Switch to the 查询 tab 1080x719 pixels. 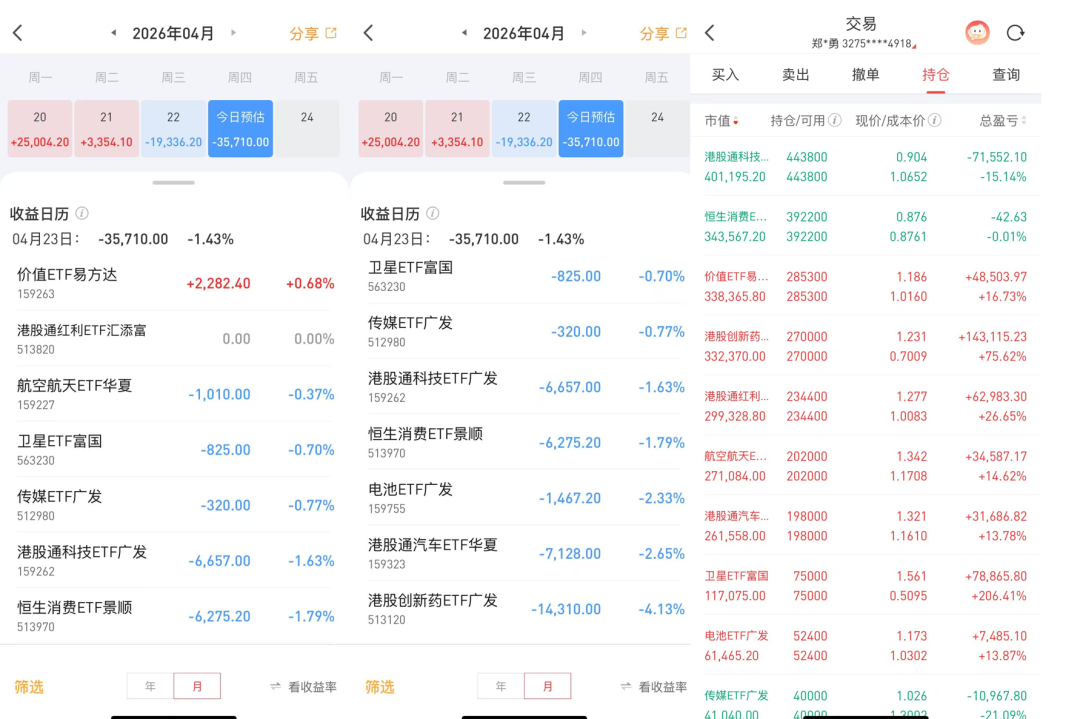point(1006,74)
